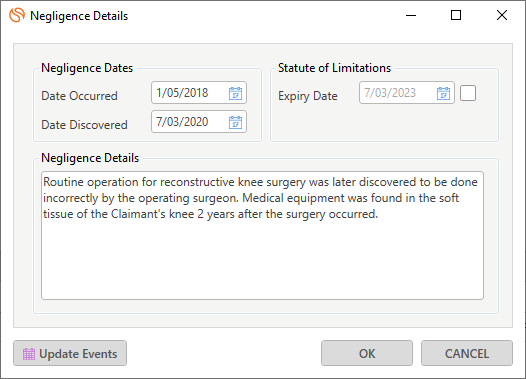Open the Date Discovered calendar picker
Viewport: 526px width, 379px height.
point(235,122)
